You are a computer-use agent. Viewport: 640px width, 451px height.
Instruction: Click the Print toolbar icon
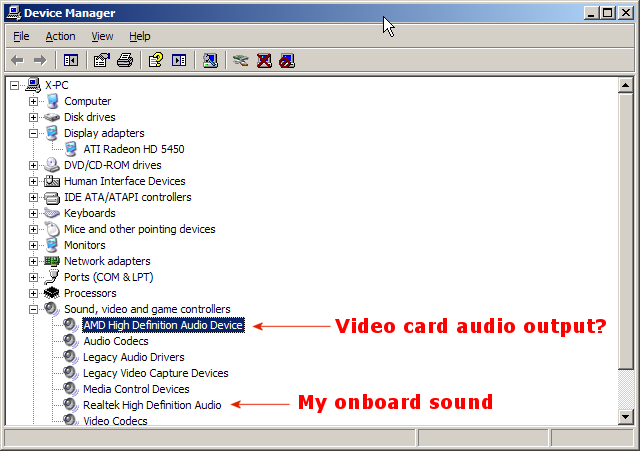click(x=125, y=60)
